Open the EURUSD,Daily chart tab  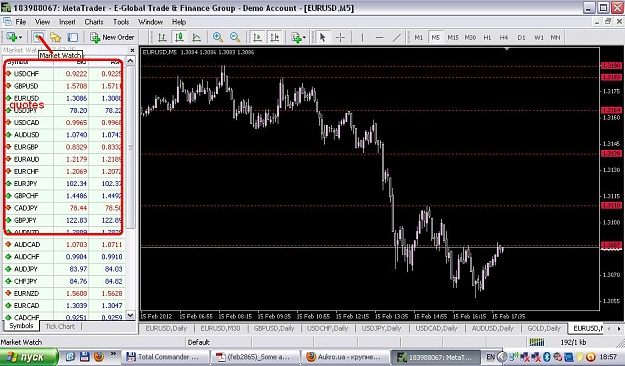pos(166,329)
